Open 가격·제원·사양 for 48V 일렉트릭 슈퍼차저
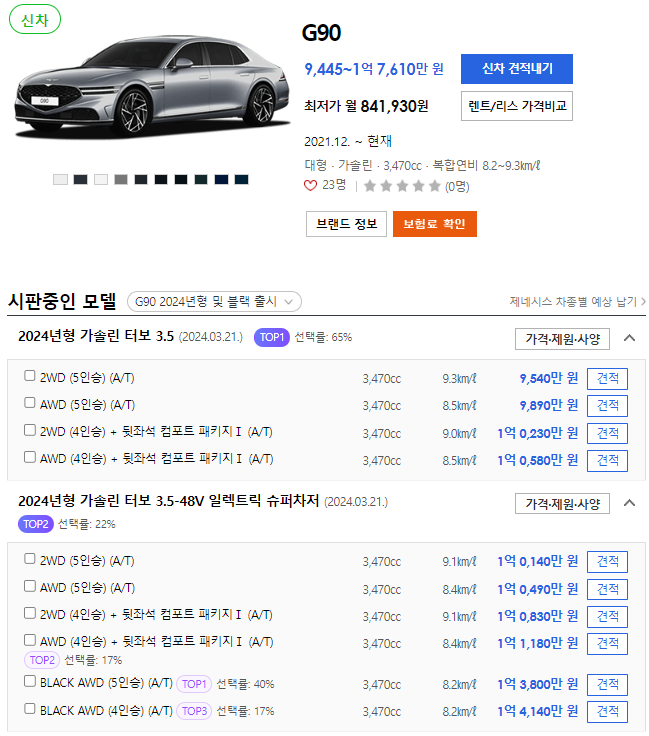The image size is (649, 736). (562, 504)
